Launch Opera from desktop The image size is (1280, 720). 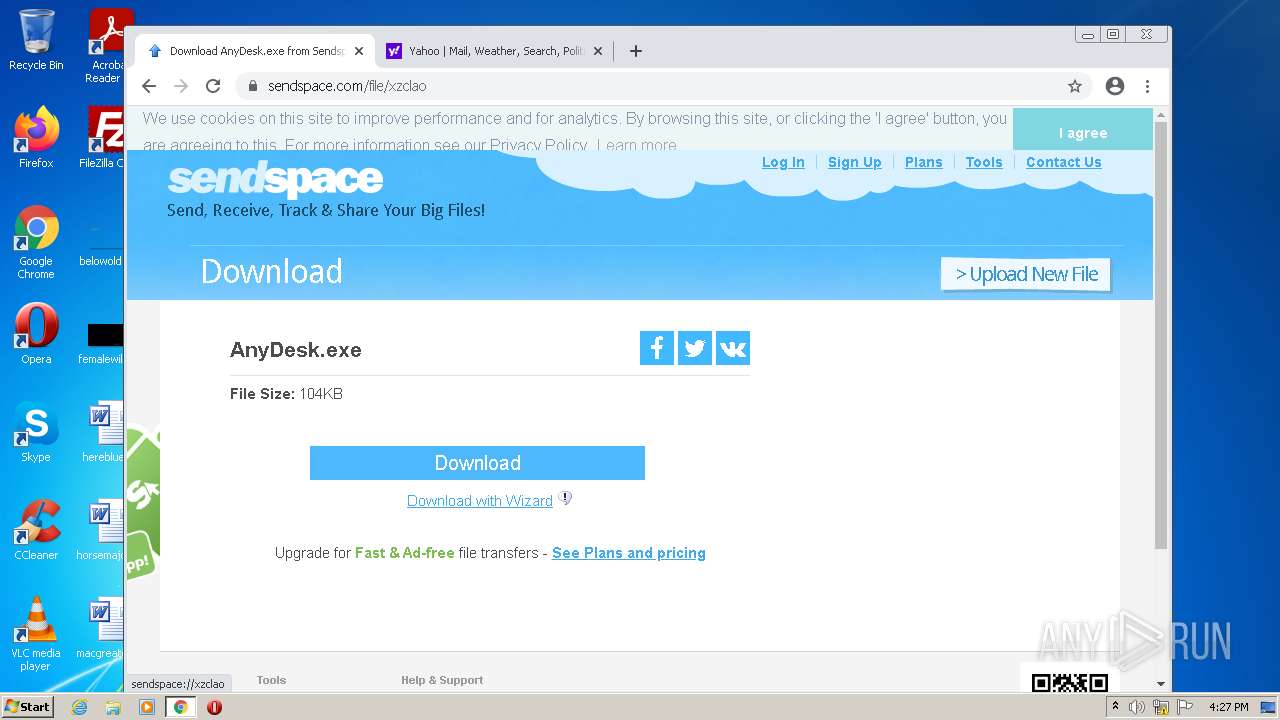click(x=36, y=334)
